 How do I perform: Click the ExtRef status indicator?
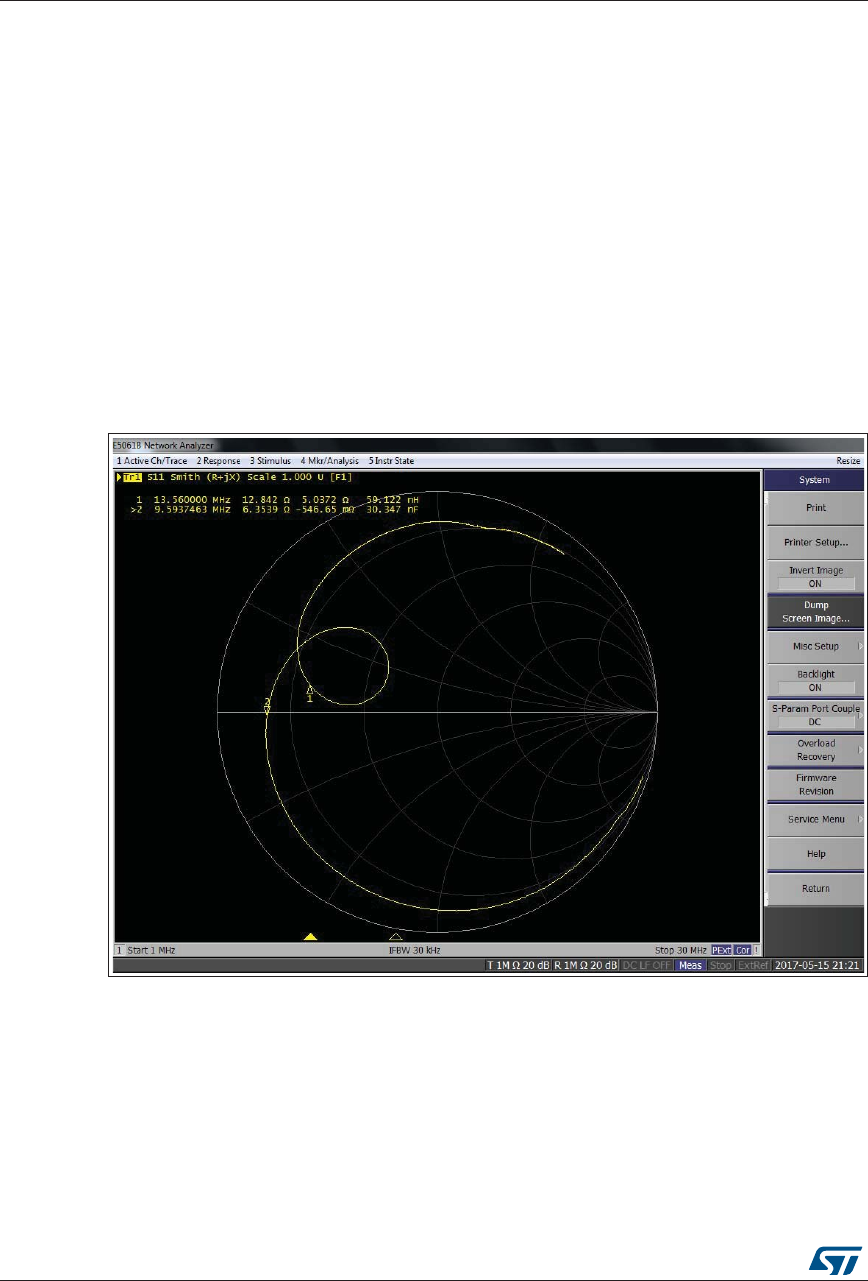coord(752,966)
